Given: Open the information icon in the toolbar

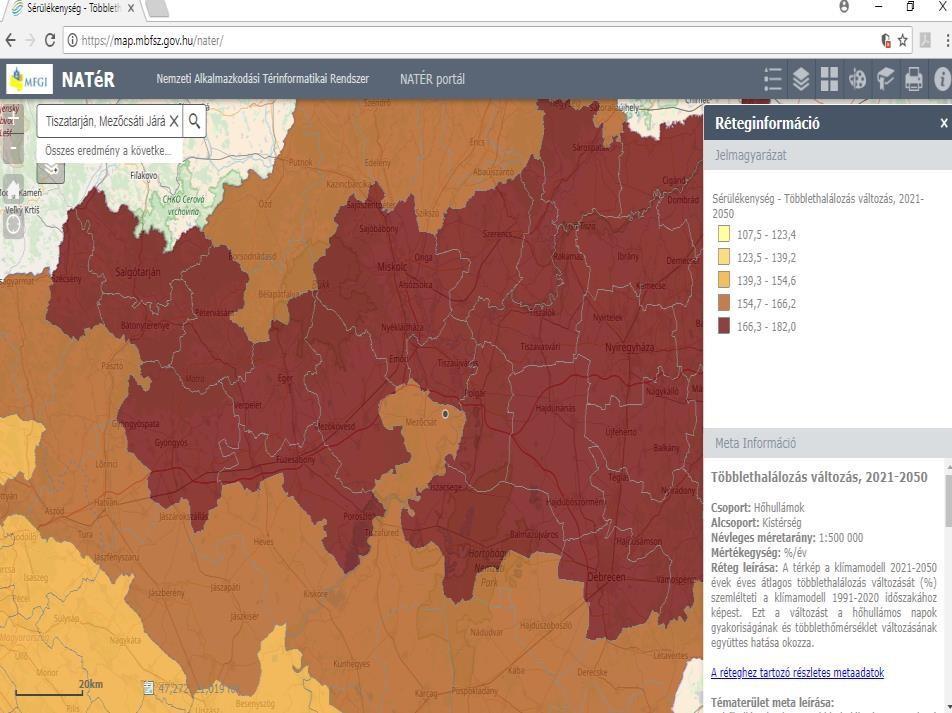Looking at the screenshot, I should pos(942,80).
